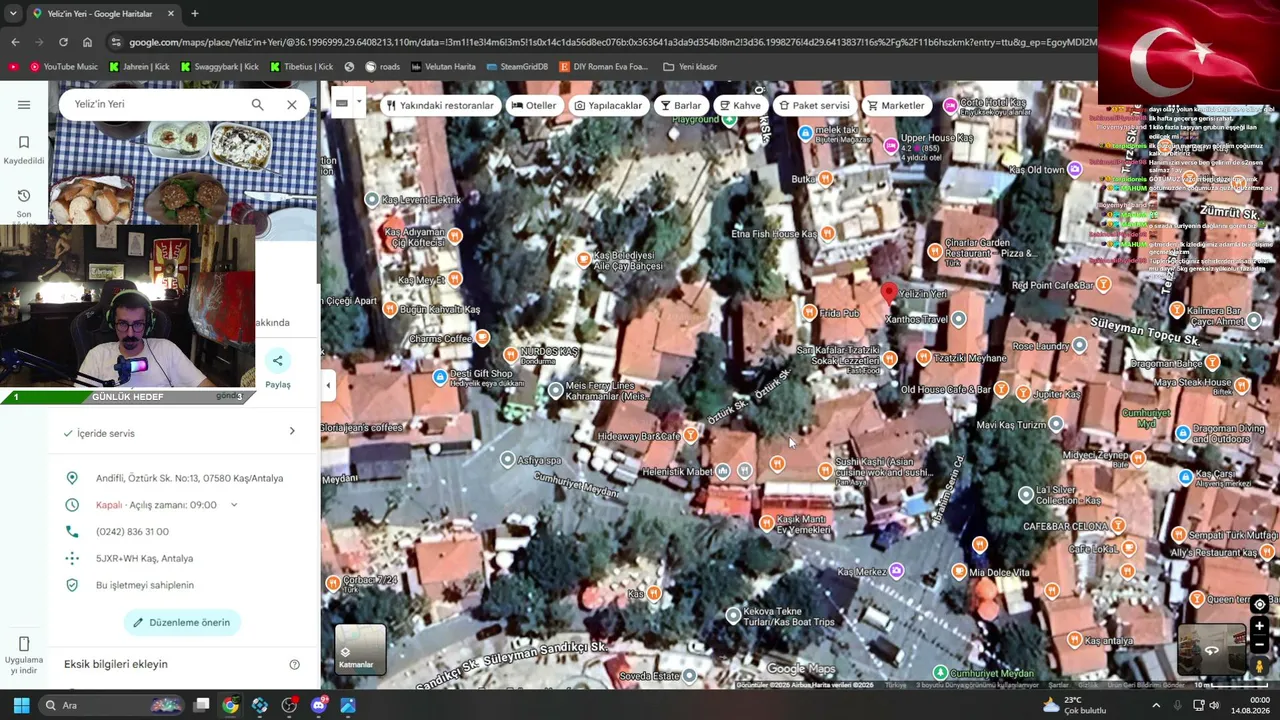Select the Oteller filter chip
Screen dimensions: 1280x720
tap(533, 105)
